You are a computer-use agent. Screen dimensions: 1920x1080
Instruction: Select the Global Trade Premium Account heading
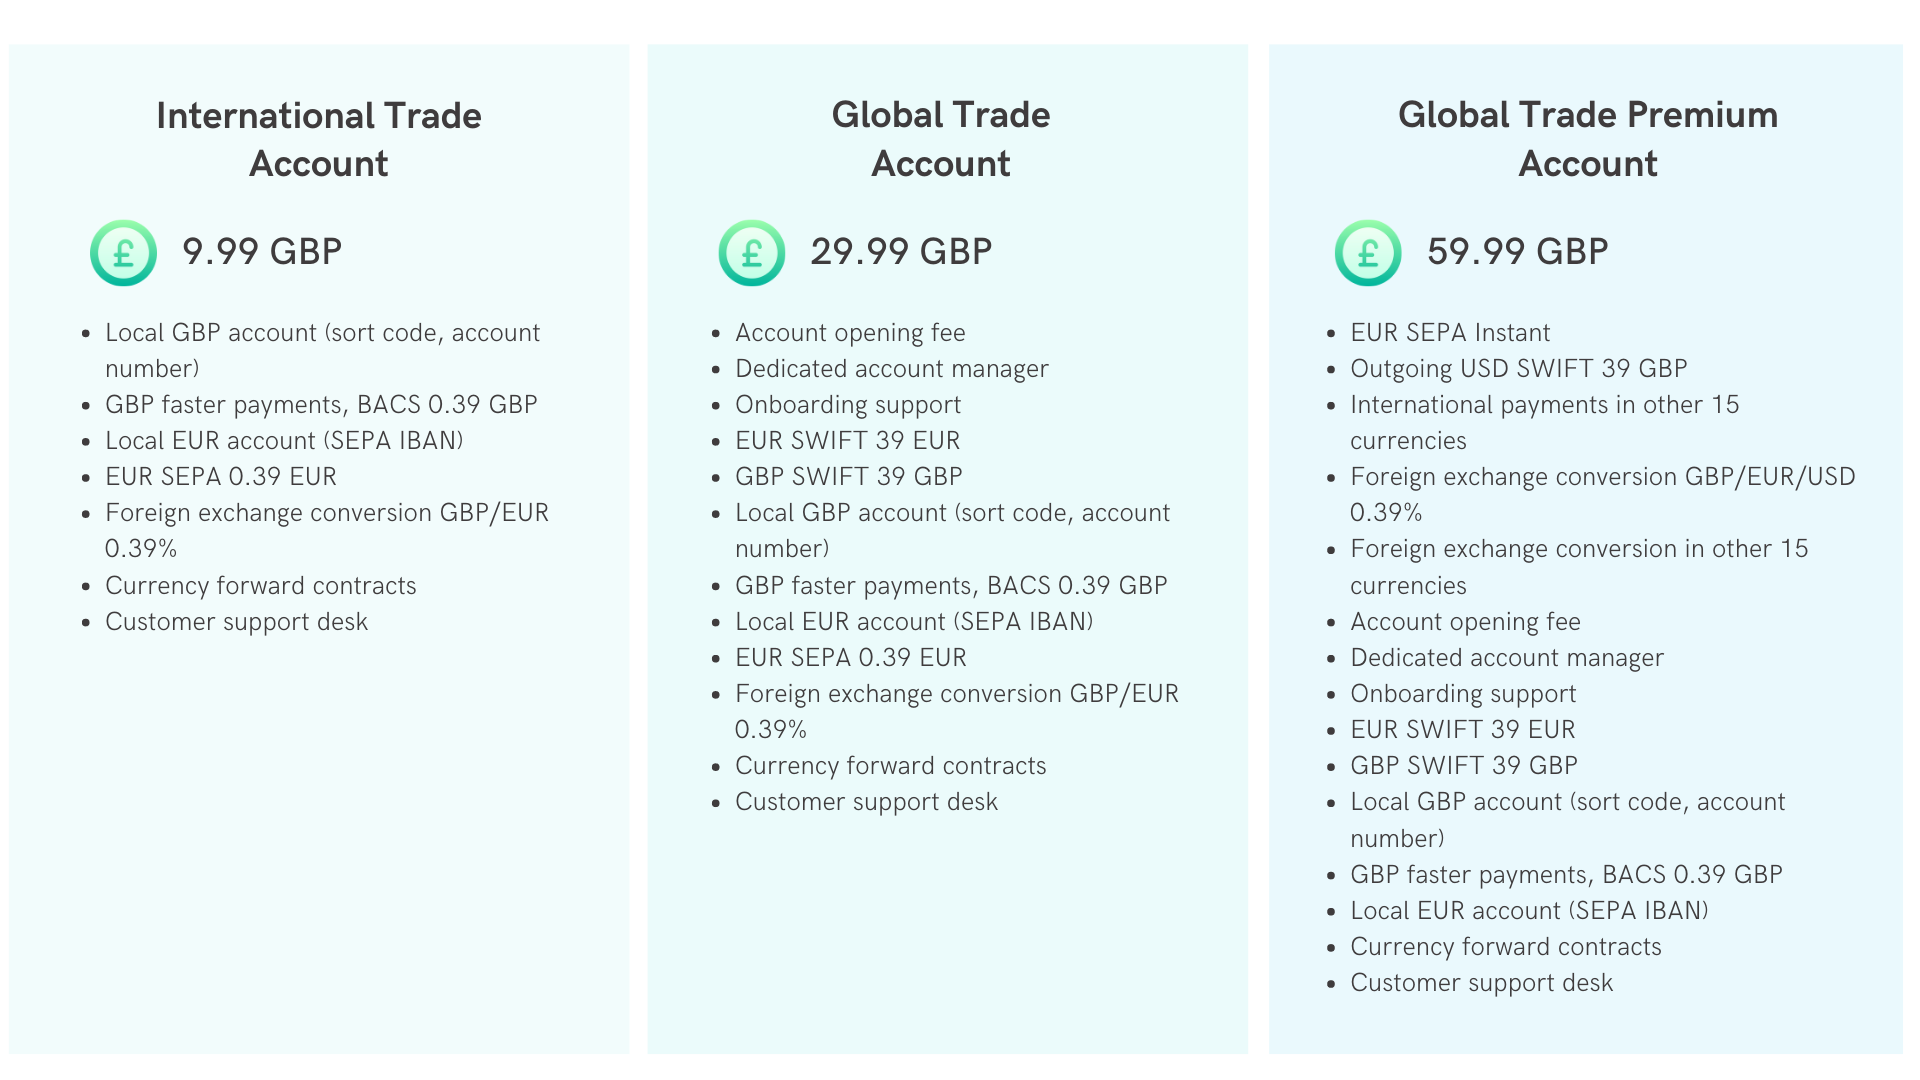click(x=1588, y=139)
